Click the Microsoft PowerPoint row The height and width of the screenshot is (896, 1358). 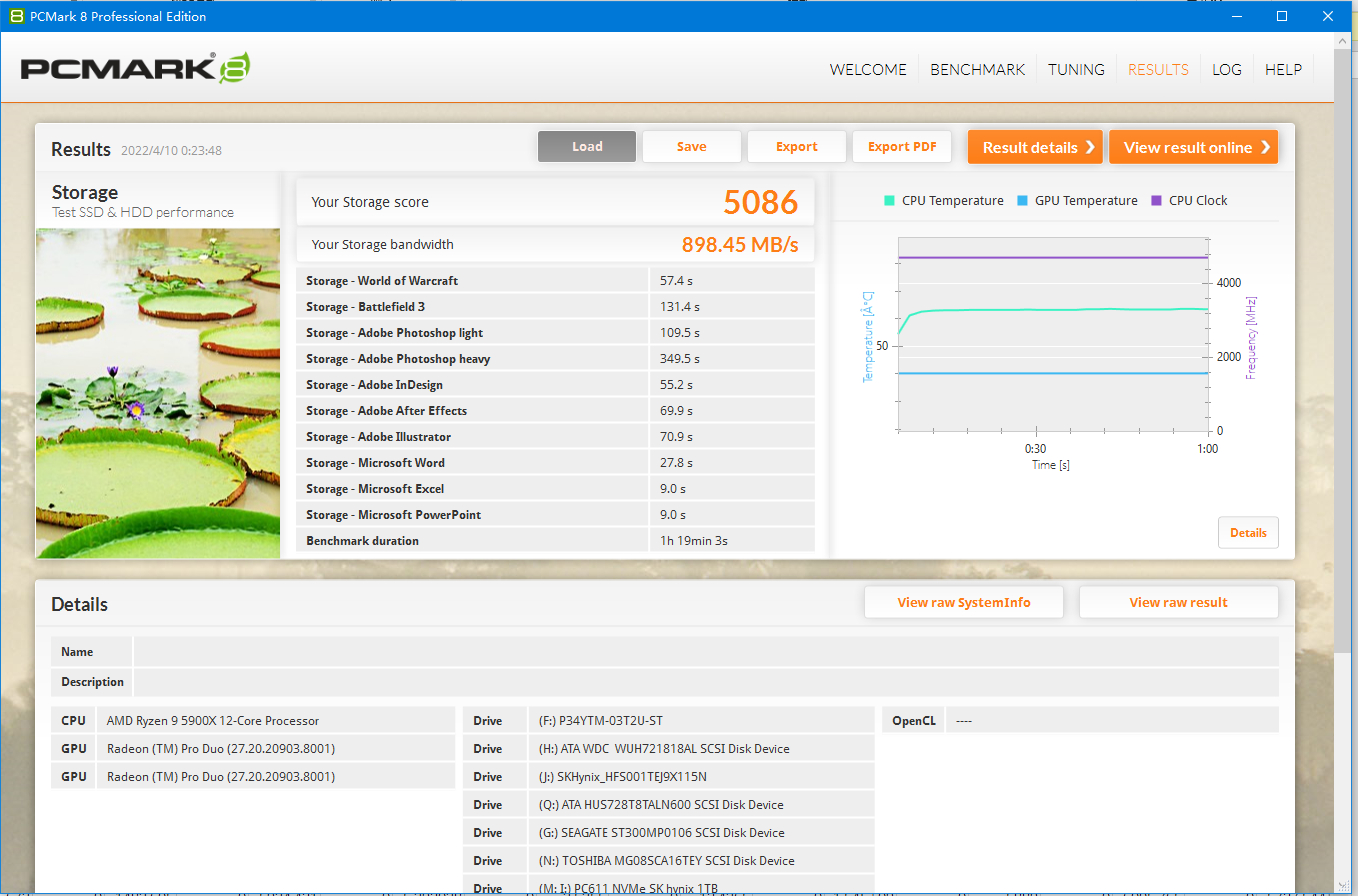[x=556, y=515]
